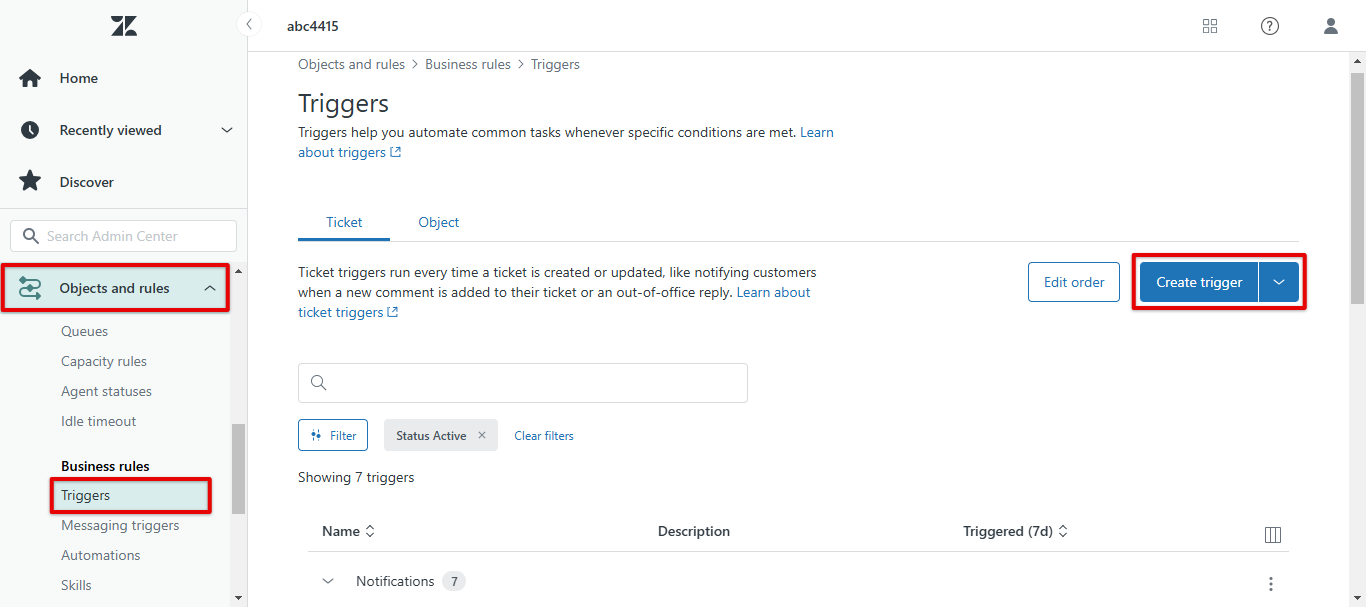Click the Edit order button
The image size is (1366, 607).
1074,282
